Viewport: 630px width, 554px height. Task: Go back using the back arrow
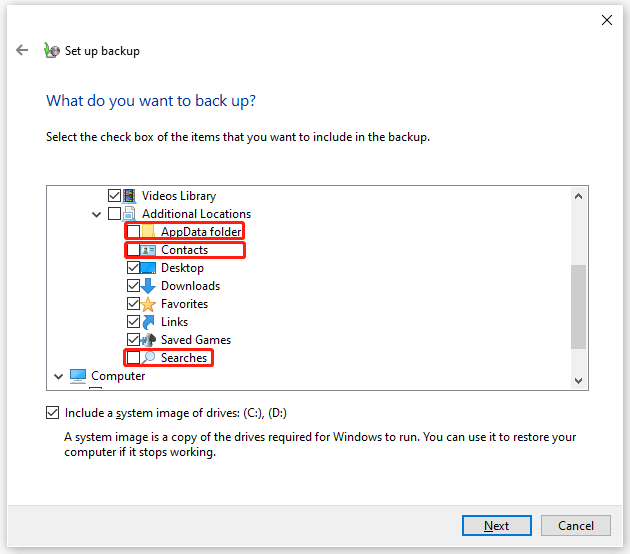pyautogui.click(x=22, y=51)
